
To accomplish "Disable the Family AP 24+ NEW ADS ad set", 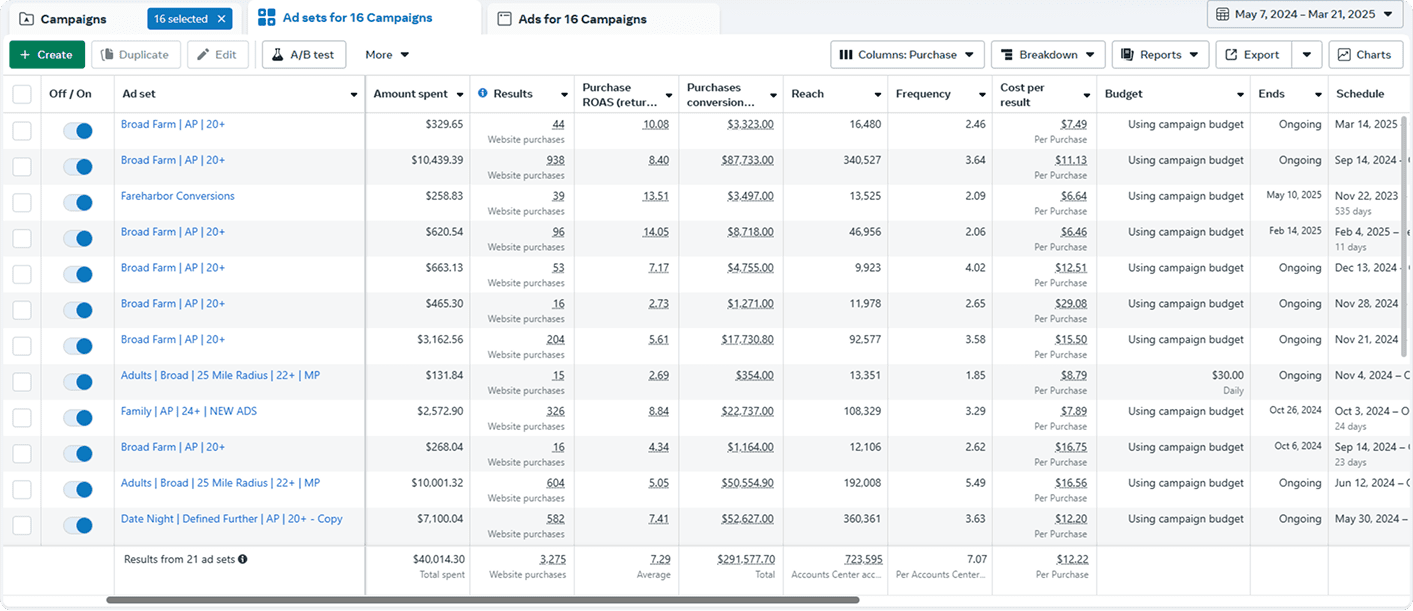I will tap(77, 418).
